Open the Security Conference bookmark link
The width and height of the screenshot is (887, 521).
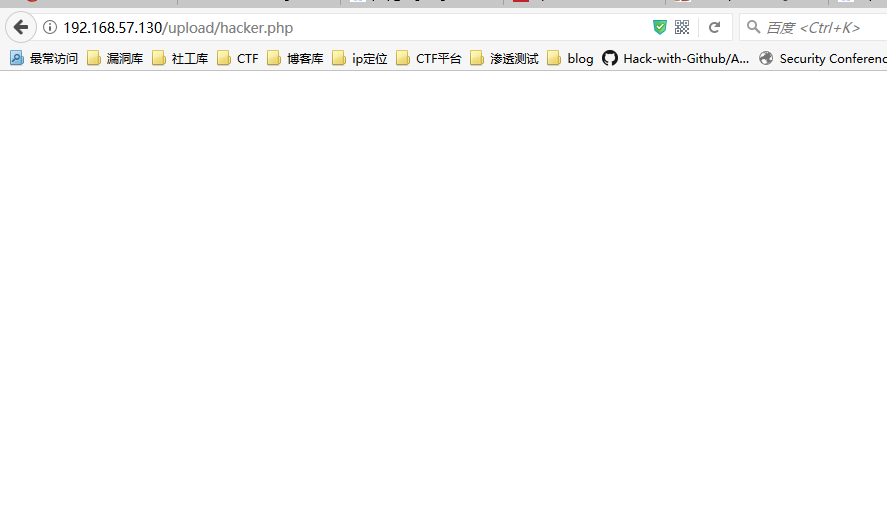point(823,58)
